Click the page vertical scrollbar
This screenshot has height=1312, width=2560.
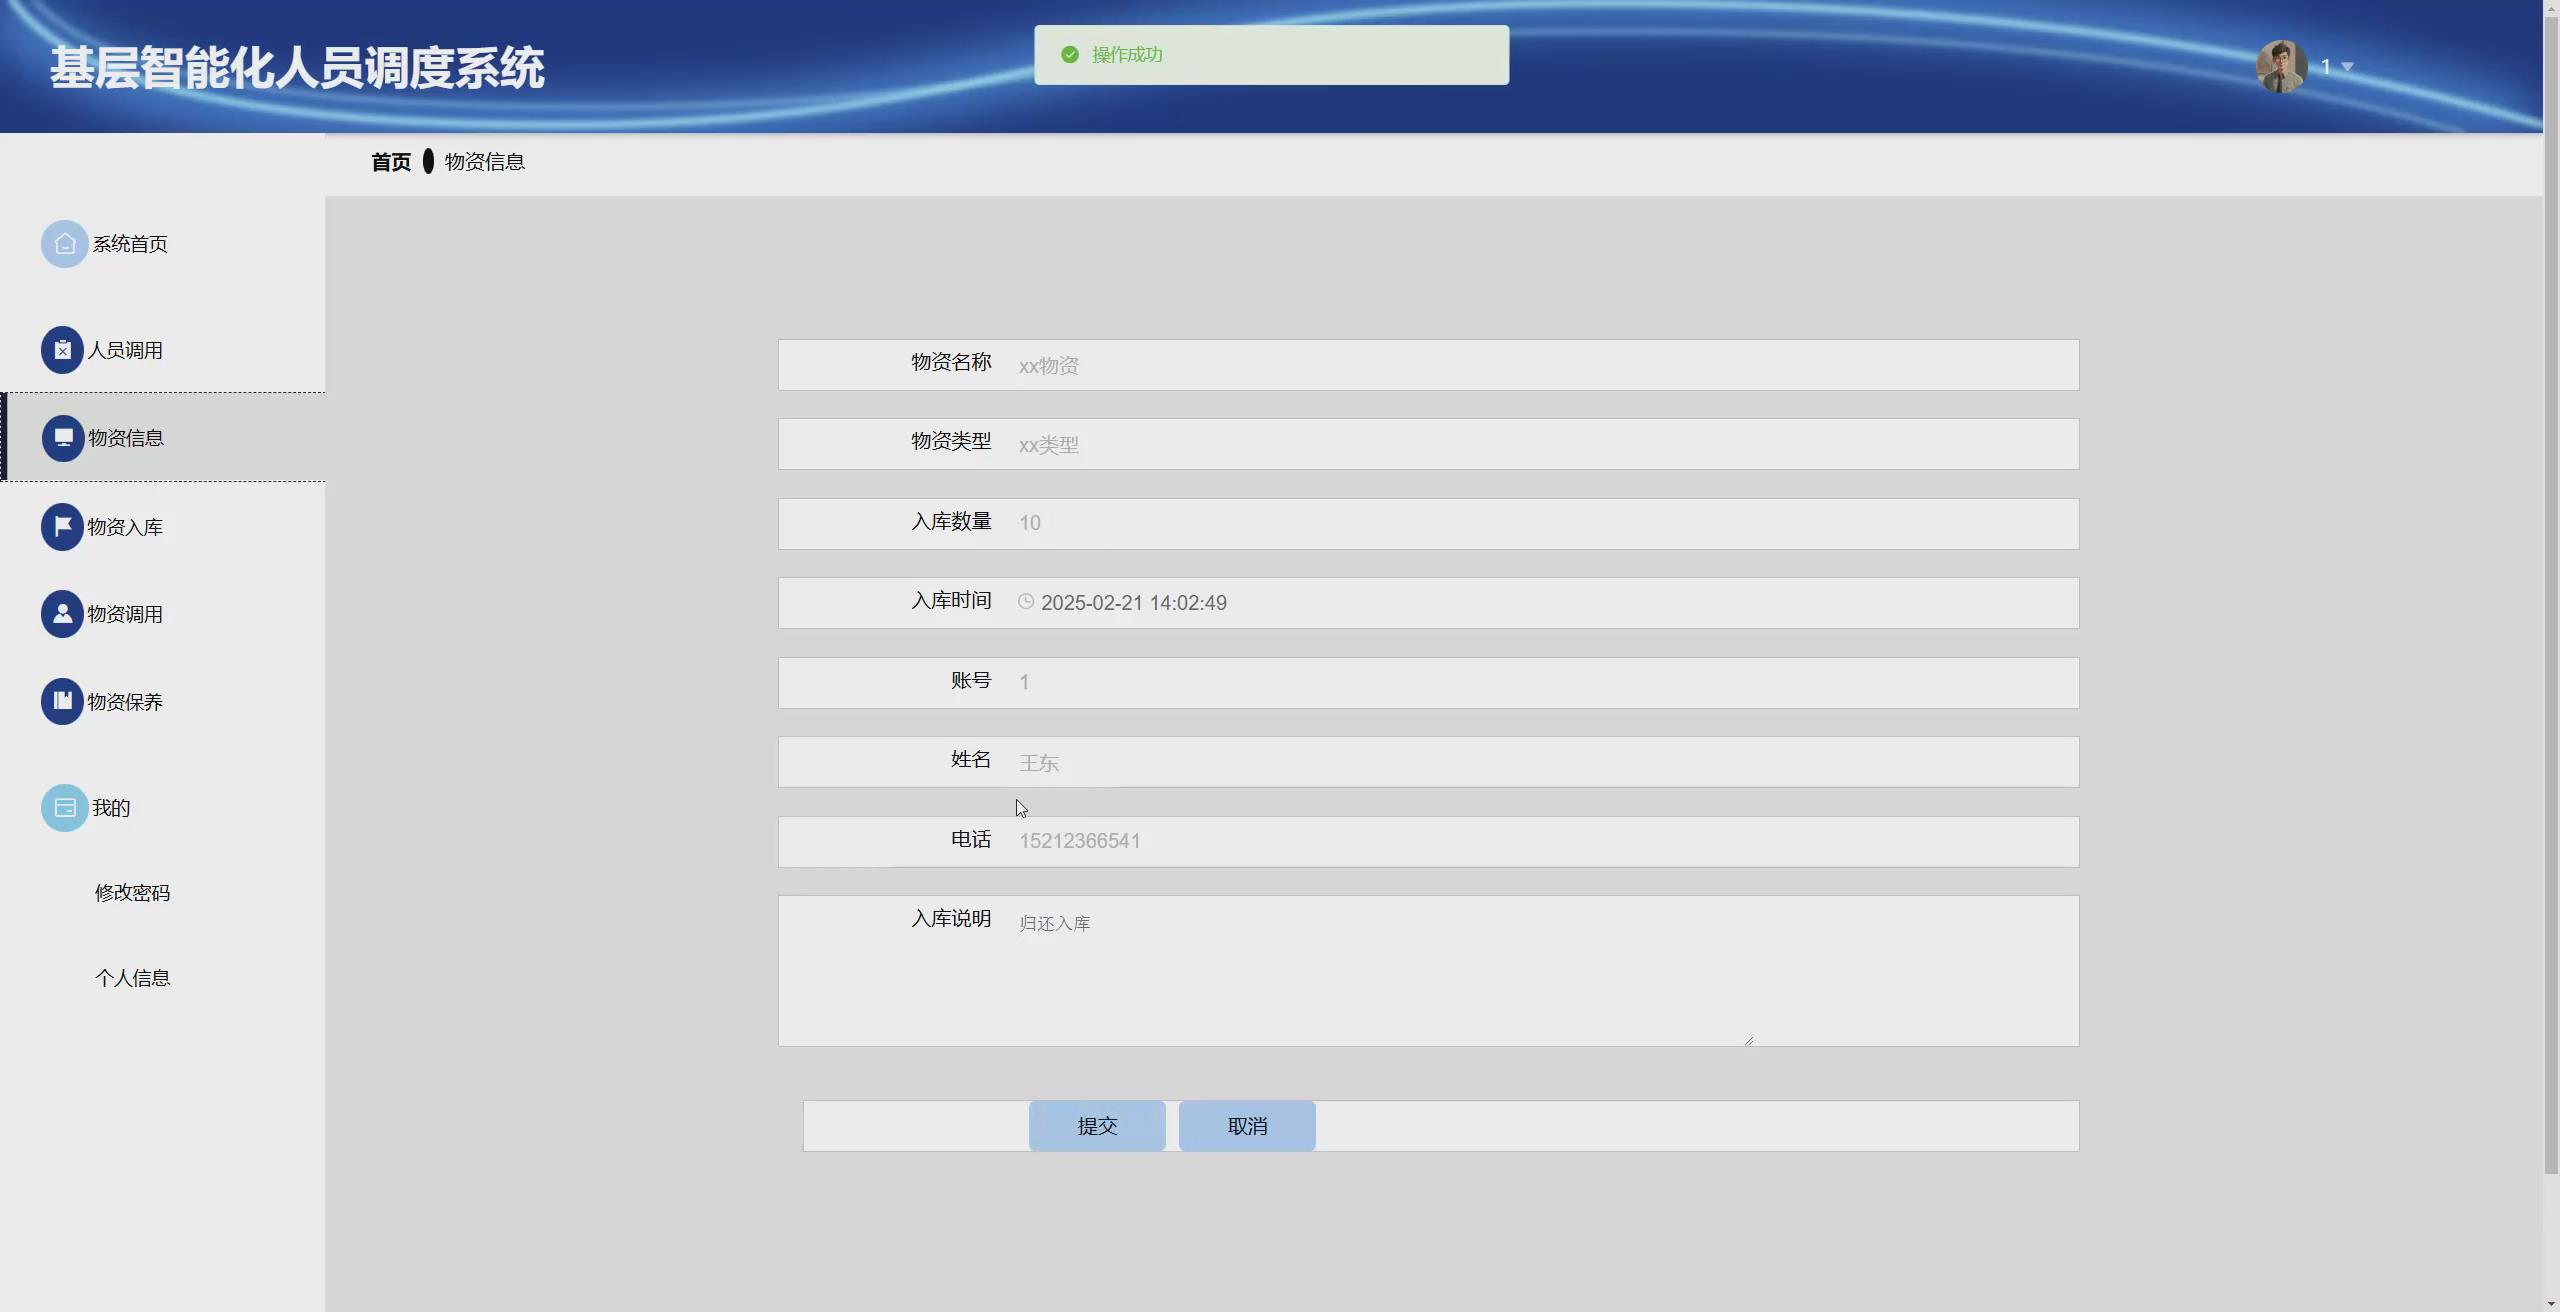(x=2551, y=600)
